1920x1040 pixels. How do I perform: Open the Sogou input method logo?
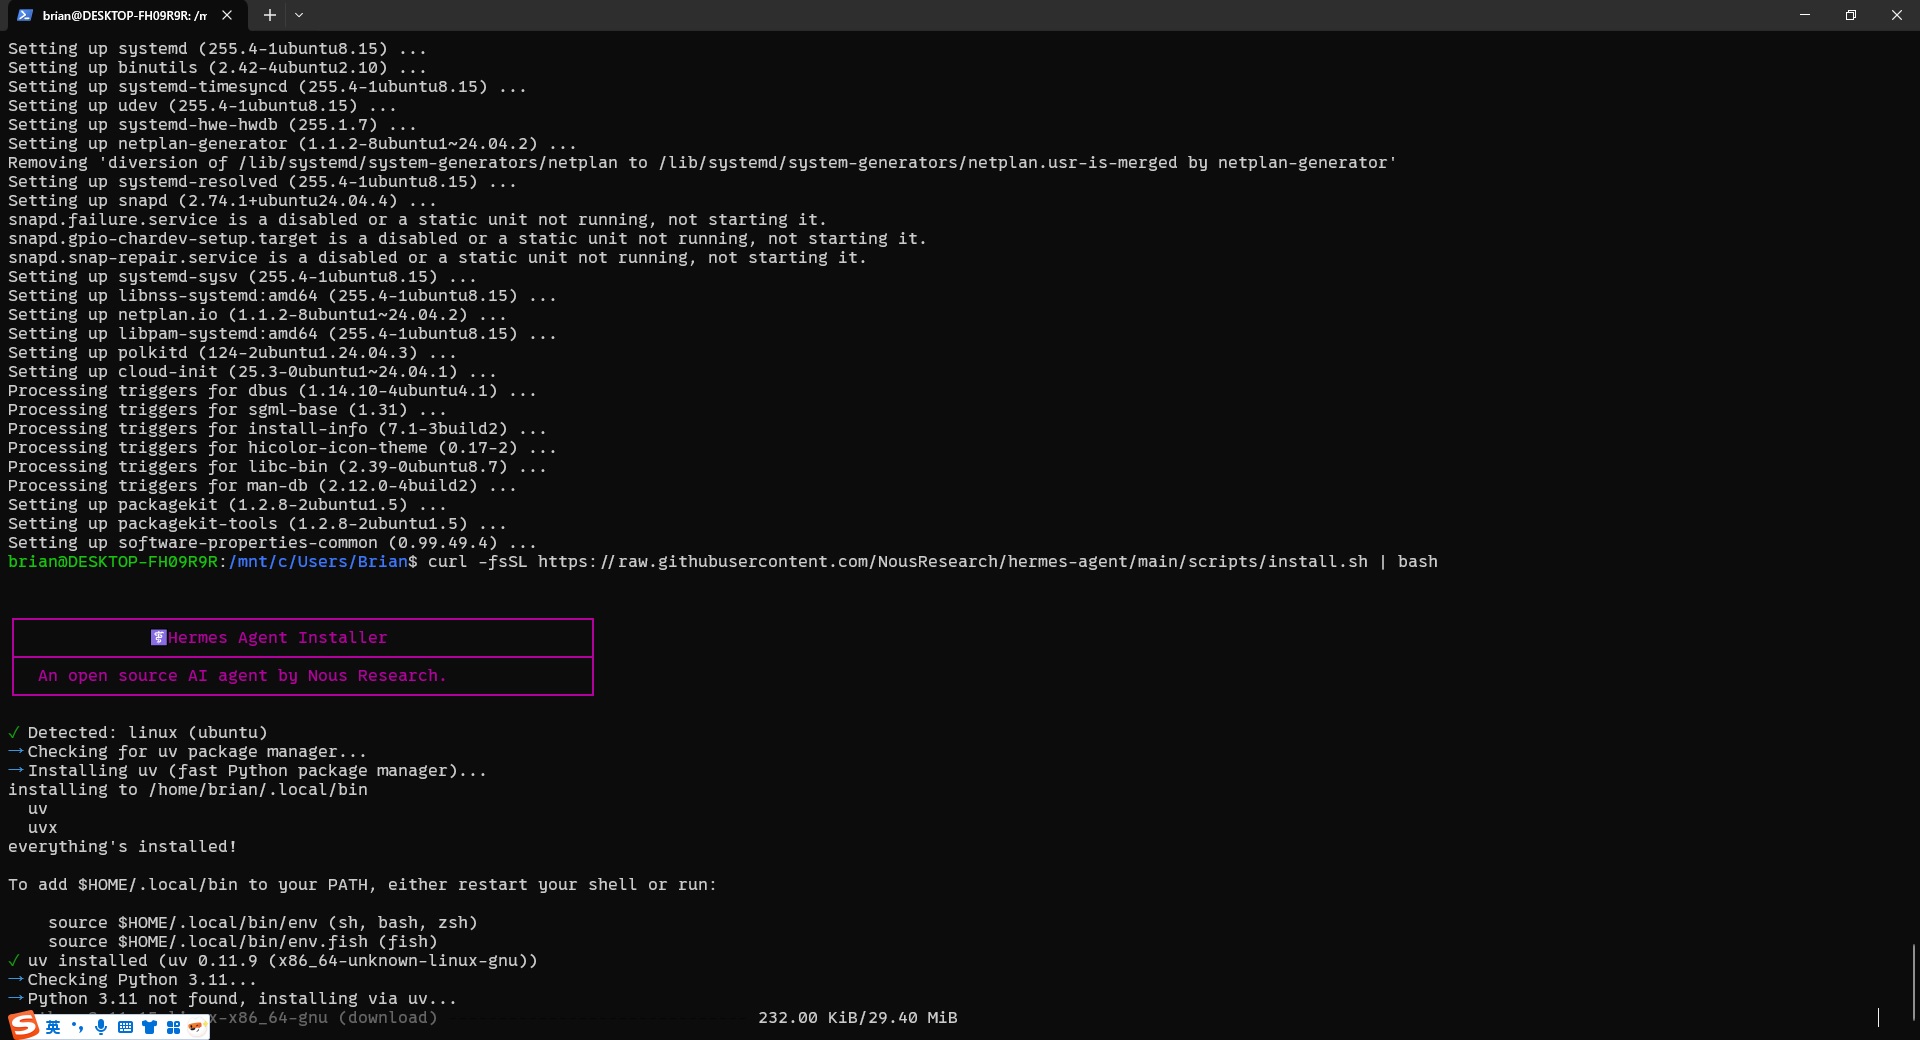click(24, 1025)
